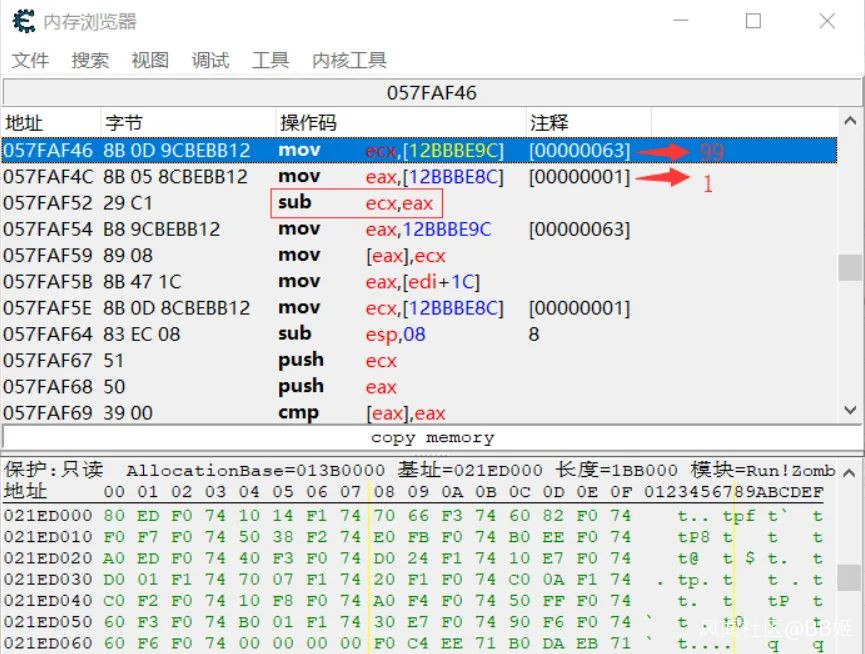Click comment [00000063] on row 057FAF54
865x654 pixels.
click(579, 229)
